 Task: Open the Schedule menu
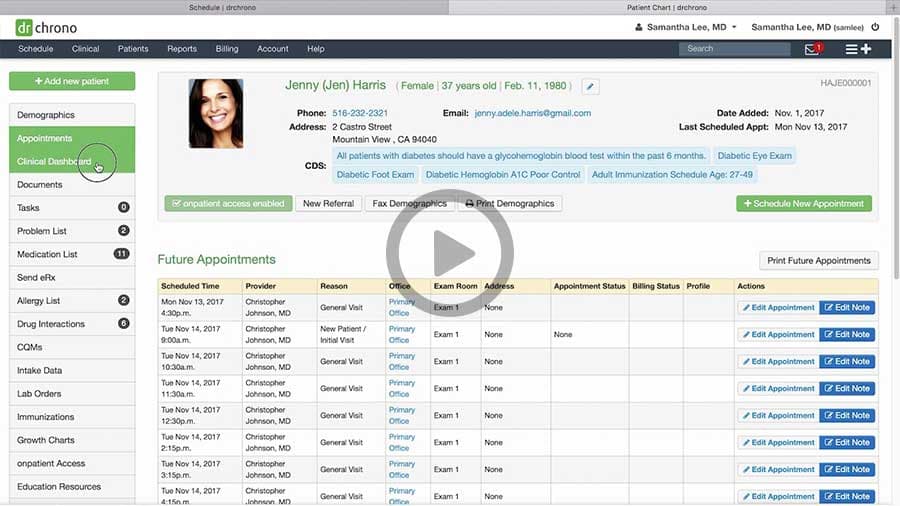point(36,49)
